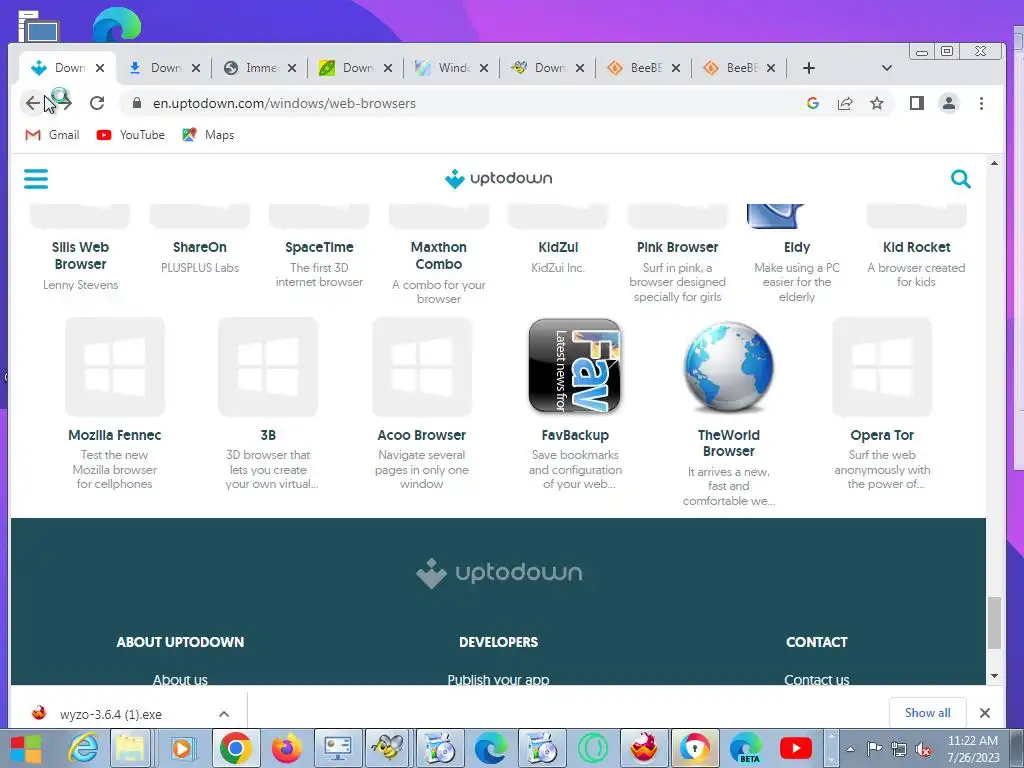Open Windows Media Player from the taskbar
This screenshot has width=1024, height=768.
pyautogui.click(x=182, y=748)
